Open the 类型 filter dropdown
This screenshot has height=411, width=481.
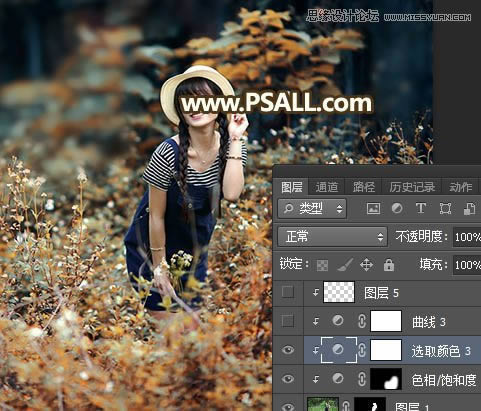coord(312,209)
